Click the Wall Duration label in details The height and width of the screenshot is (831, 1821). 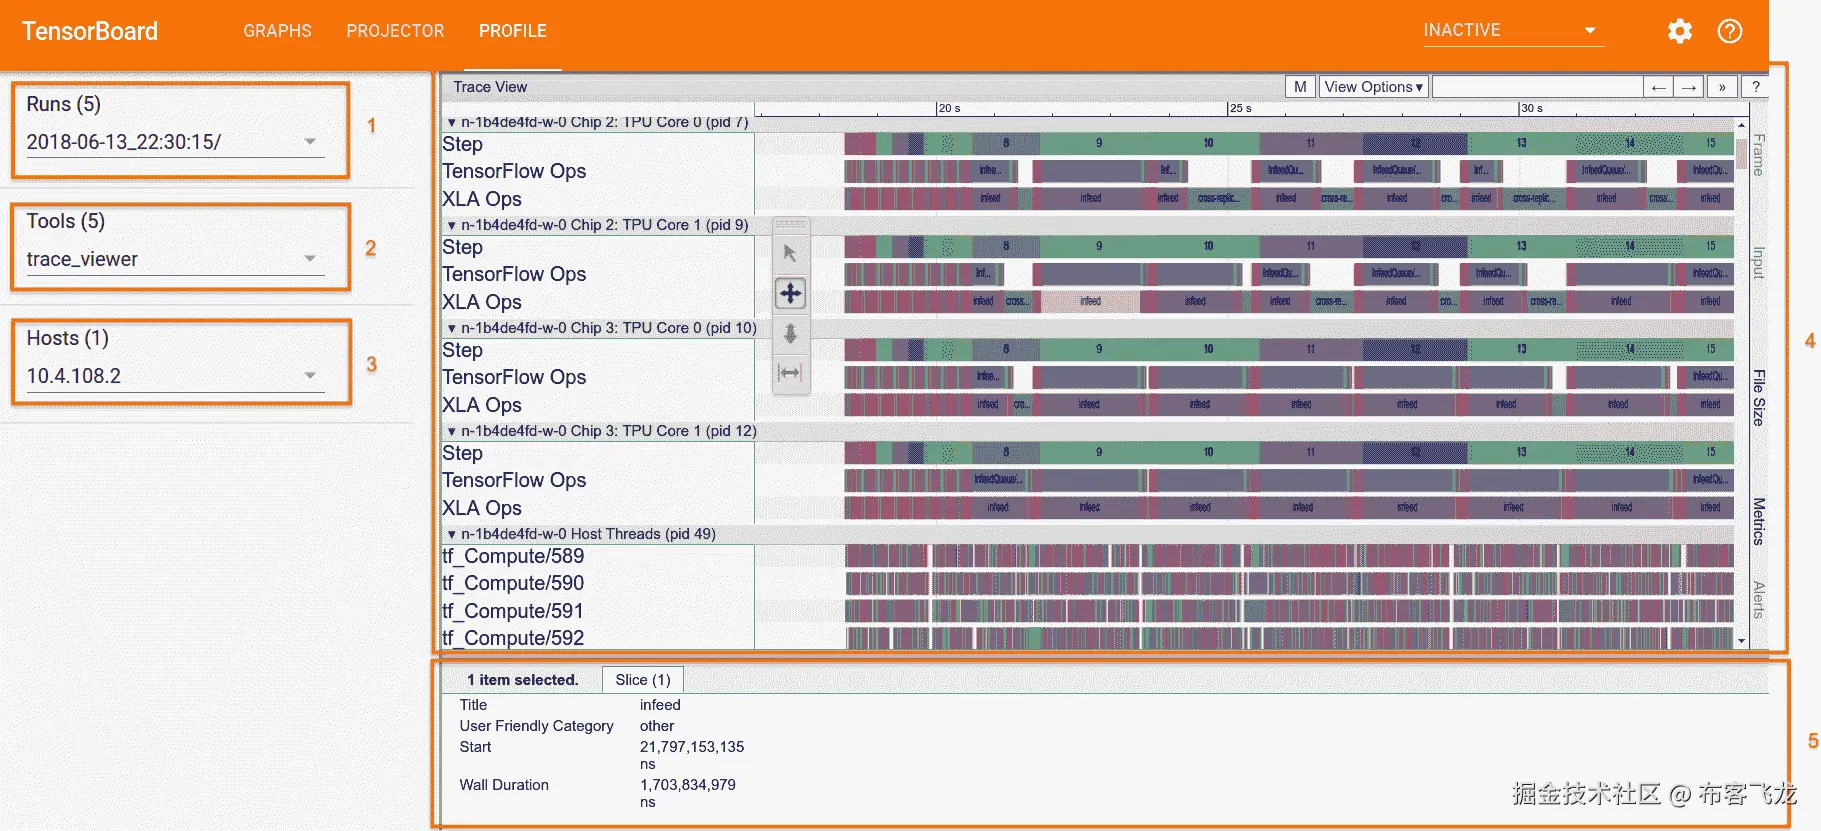click(x=504, y=785)
